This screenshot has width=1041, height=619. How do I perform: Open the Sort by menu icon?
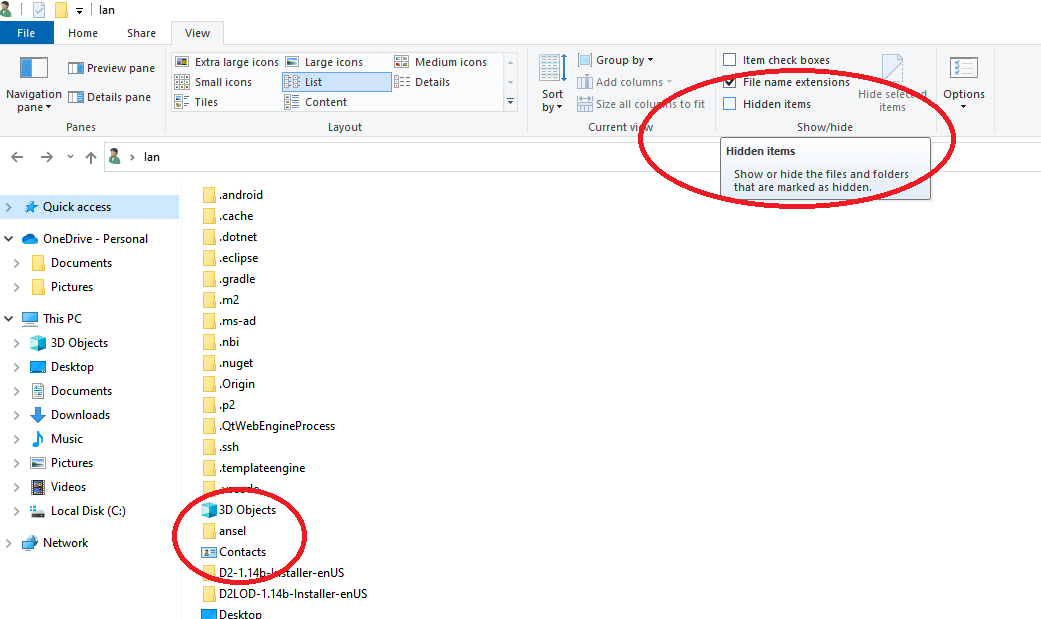(x=552, y=70)
